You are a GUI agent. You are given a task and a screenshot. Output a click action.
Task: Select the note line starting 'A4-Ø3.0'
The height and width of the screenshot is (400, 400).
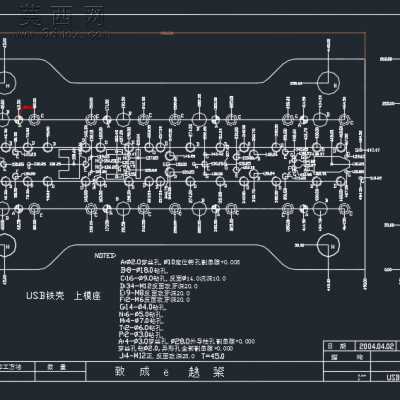pyautogui.click(x=187, y=342)
